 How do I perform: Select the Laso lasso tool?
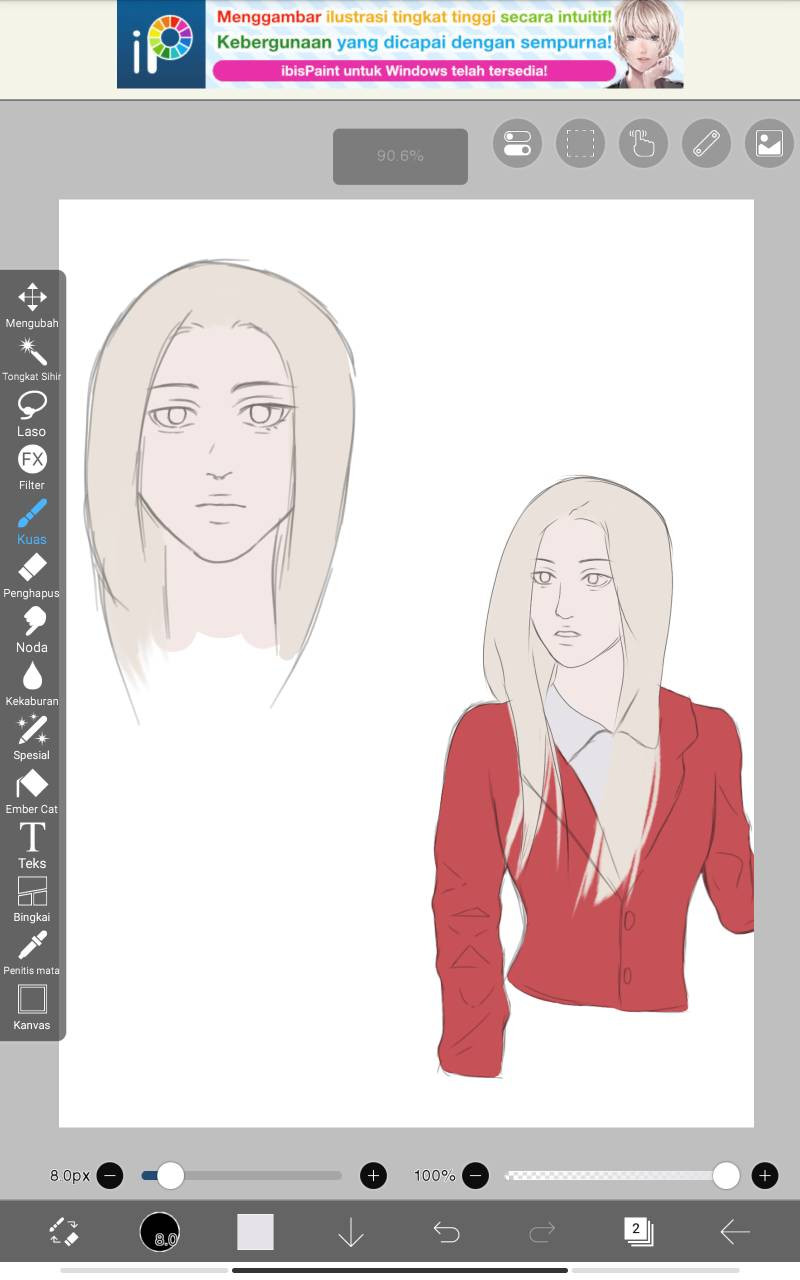32,413
